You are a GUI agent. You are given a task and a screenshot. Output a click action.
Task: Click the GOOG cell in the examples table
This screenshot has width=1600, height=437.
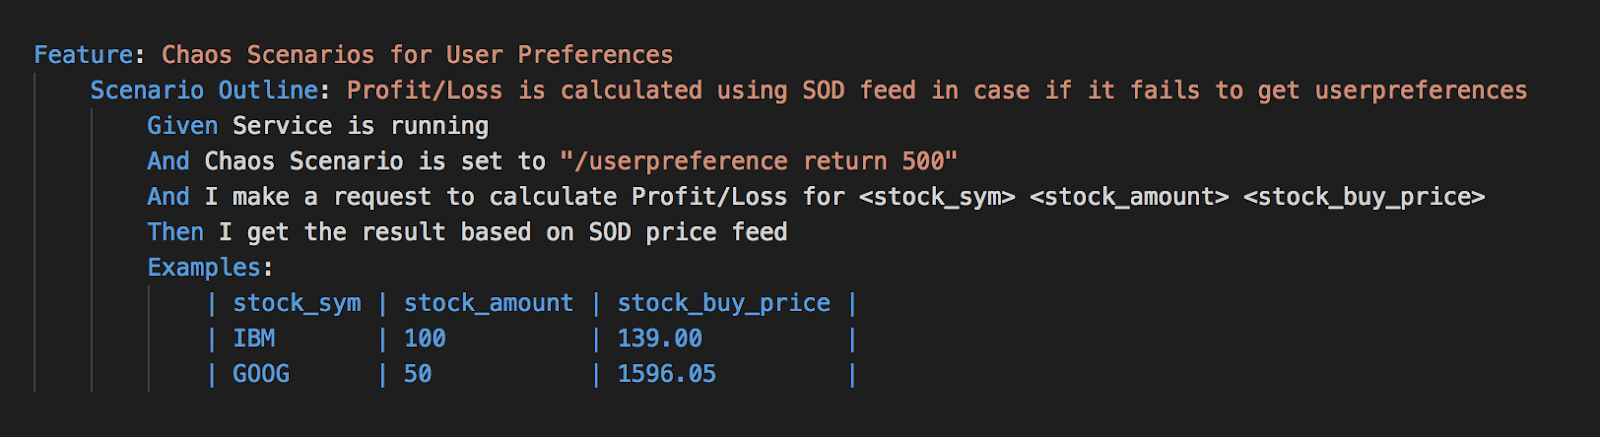pyautogui.click(x=261, y=374)
